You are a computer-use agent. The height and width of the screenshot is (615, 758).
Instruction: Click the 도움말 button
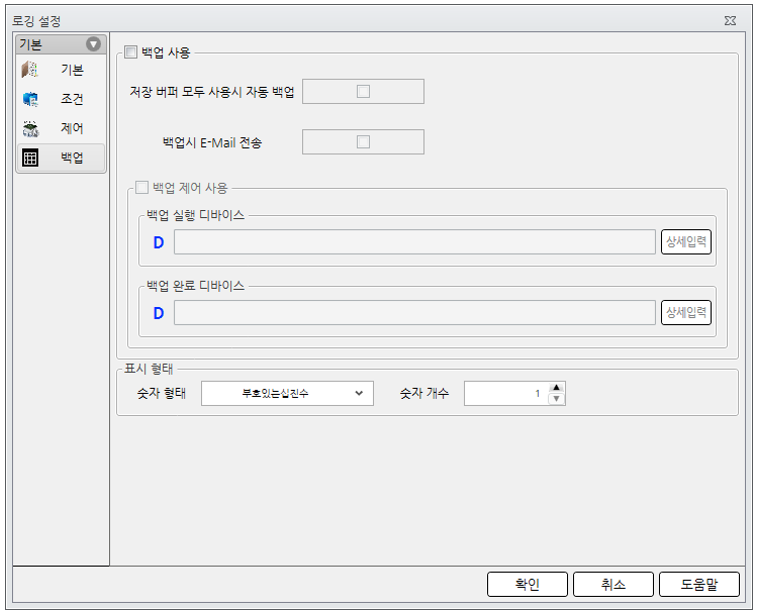coord(699,584)
